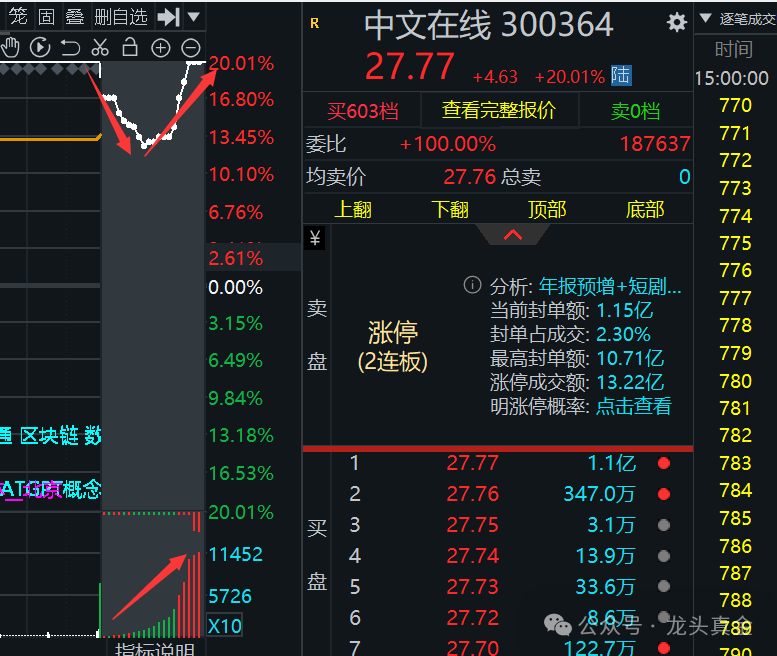Click the 叠 overlay toolbar button
The image size is (777, 656).
click(x=75, y=17)
